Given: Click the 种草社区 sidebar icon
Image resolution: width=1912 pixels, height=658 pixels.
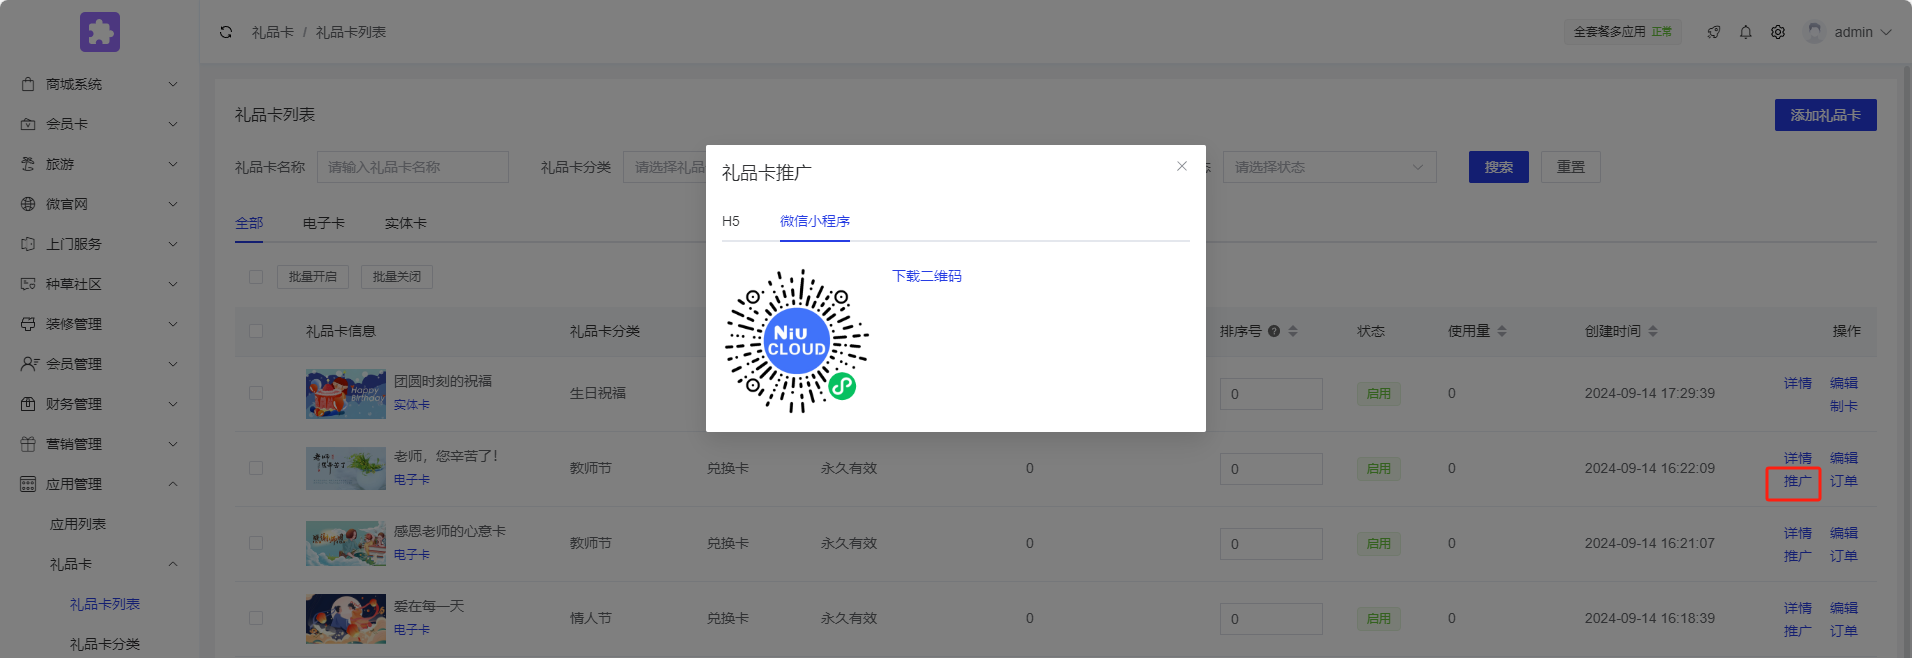Looking at the screenshot, I should tap(28, 284).
